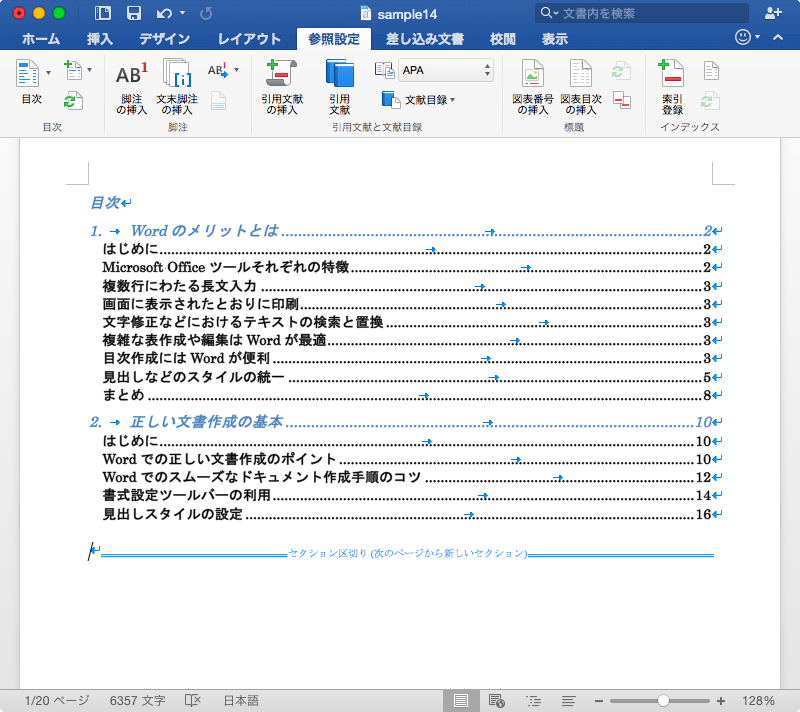Viewport: 800px width, 712px height.
Task: Click TOC entry 正しい文書作成の基本
Action: [406, 422]
